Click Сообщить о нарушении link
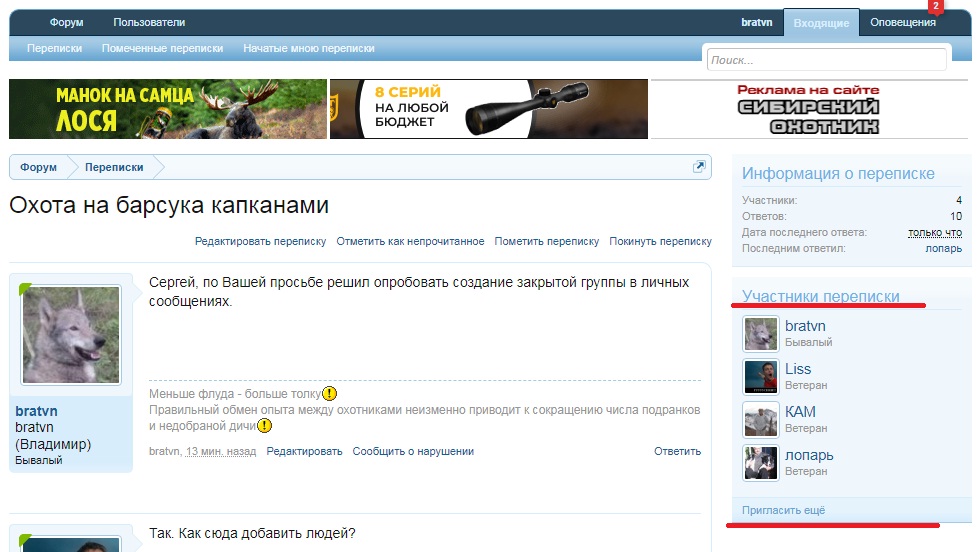The width and height of the screenshot is (978, 552). click(x=413, y=452)
